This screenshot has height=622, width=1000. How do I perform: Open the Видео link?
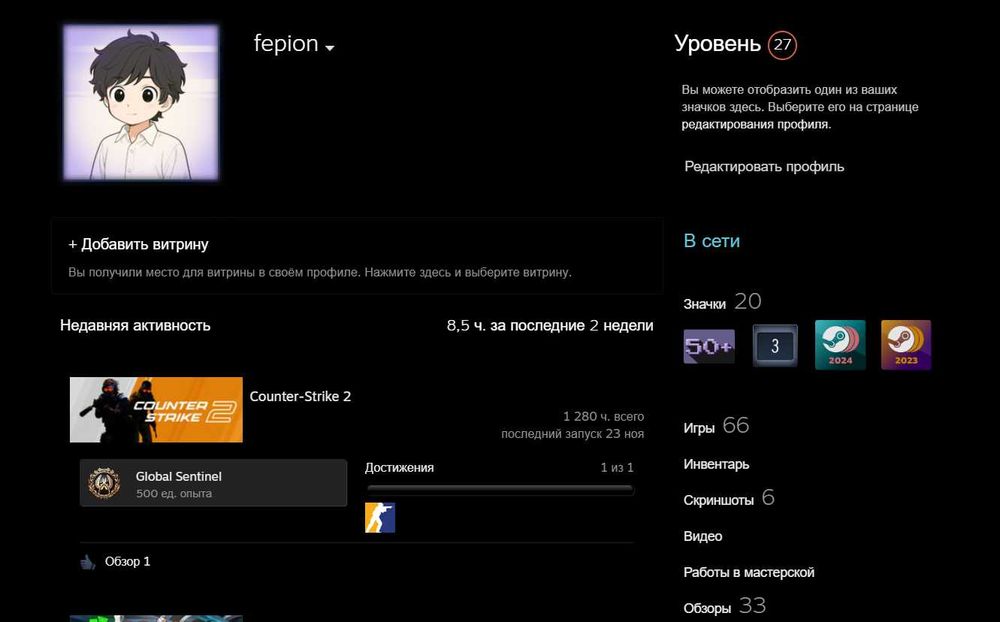pyautogui.click(x=703, y=537)
